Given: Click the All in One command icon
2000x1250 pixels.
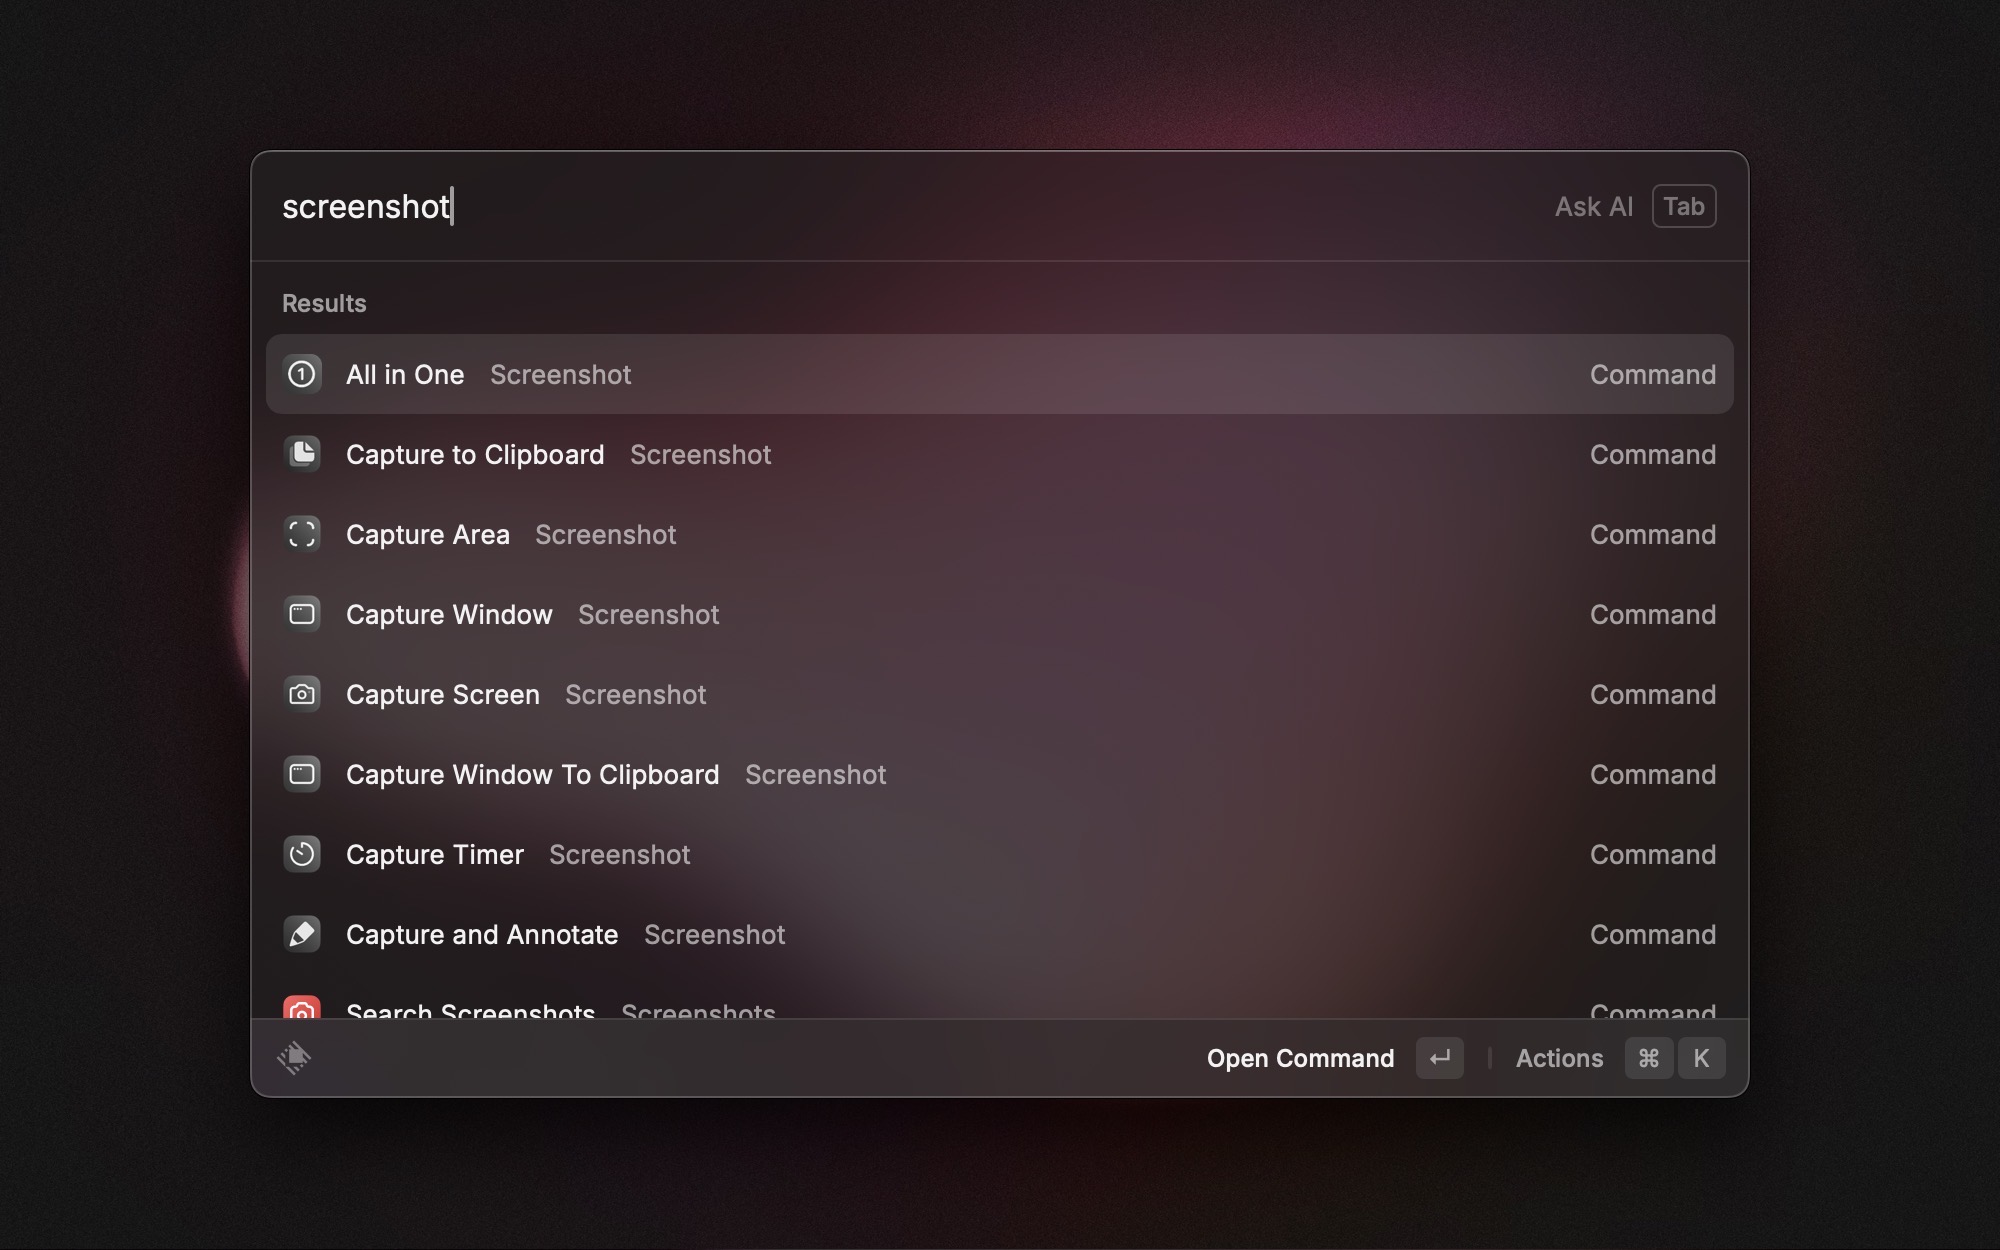Looking at the screenshot, I should click(302, 374).
